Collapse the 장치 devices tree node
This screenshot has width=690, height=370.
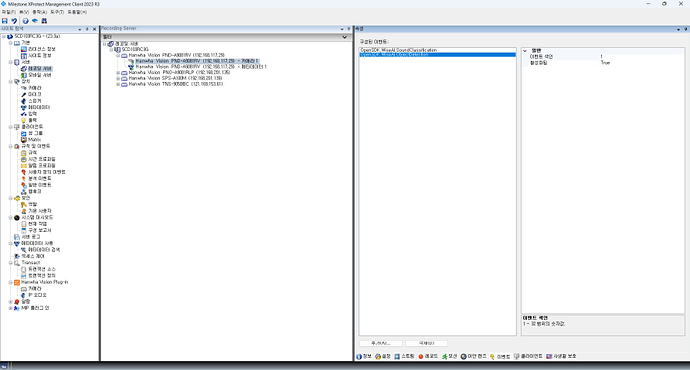[x=11, y=82]
